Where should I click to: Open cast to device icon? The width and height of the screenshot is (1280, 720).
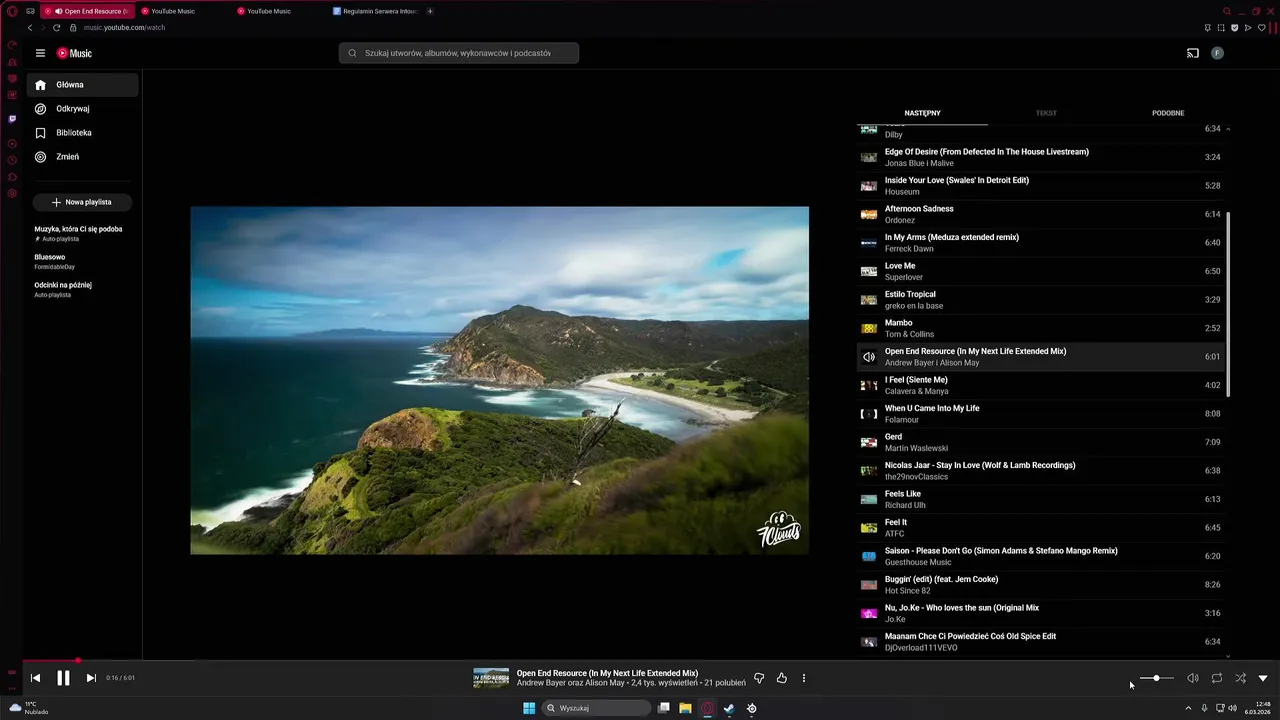click(x=1193, y=53)
